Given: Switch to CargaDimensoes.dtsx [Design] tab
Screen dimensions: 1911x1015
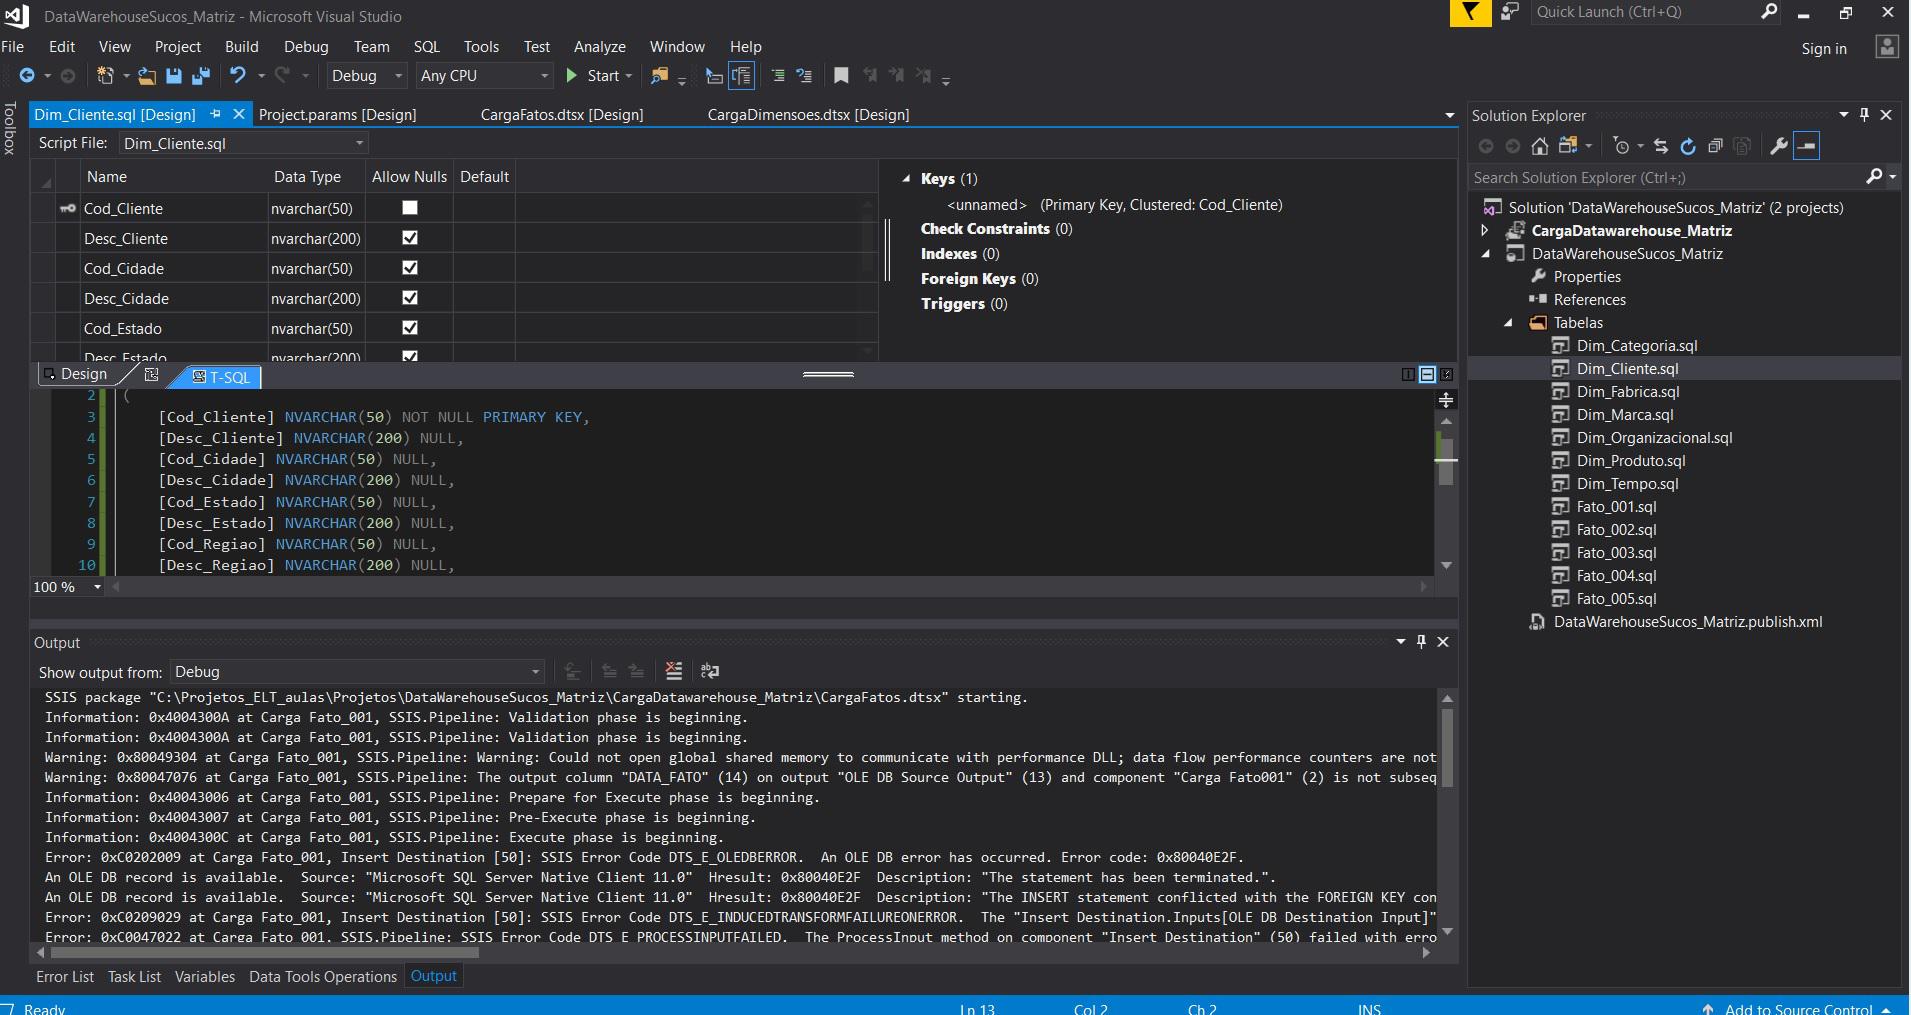Looking at the screenshot, I should (809, 115).
